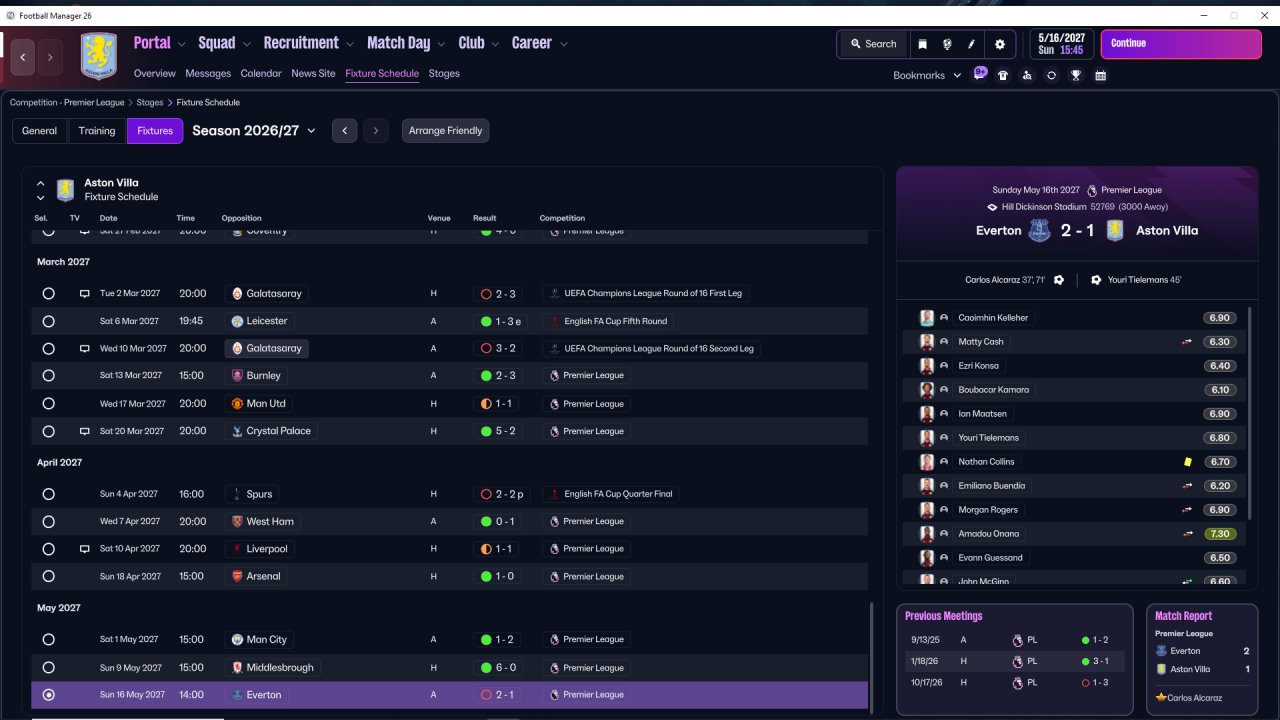
Task: Click the trophy icon in the bookmarks bar
Action: (1076, 75)
